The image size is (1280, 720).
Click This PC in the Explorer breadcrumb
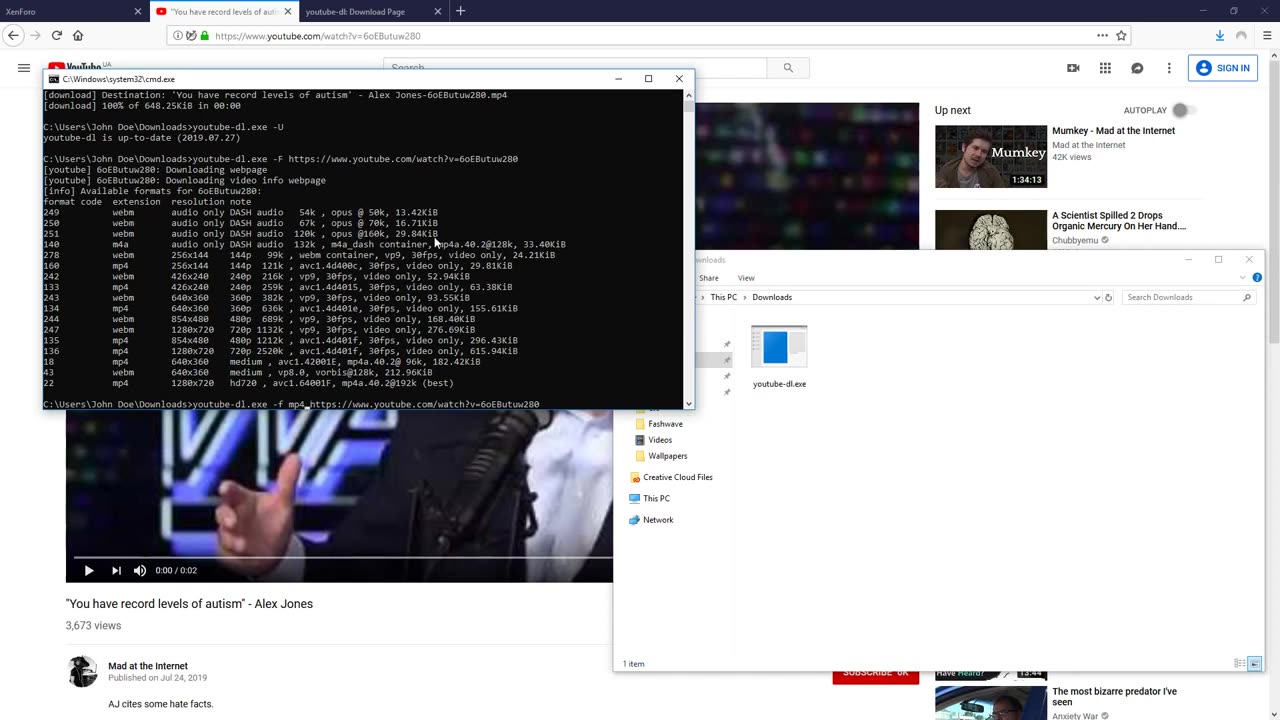[x=723, y=297]
